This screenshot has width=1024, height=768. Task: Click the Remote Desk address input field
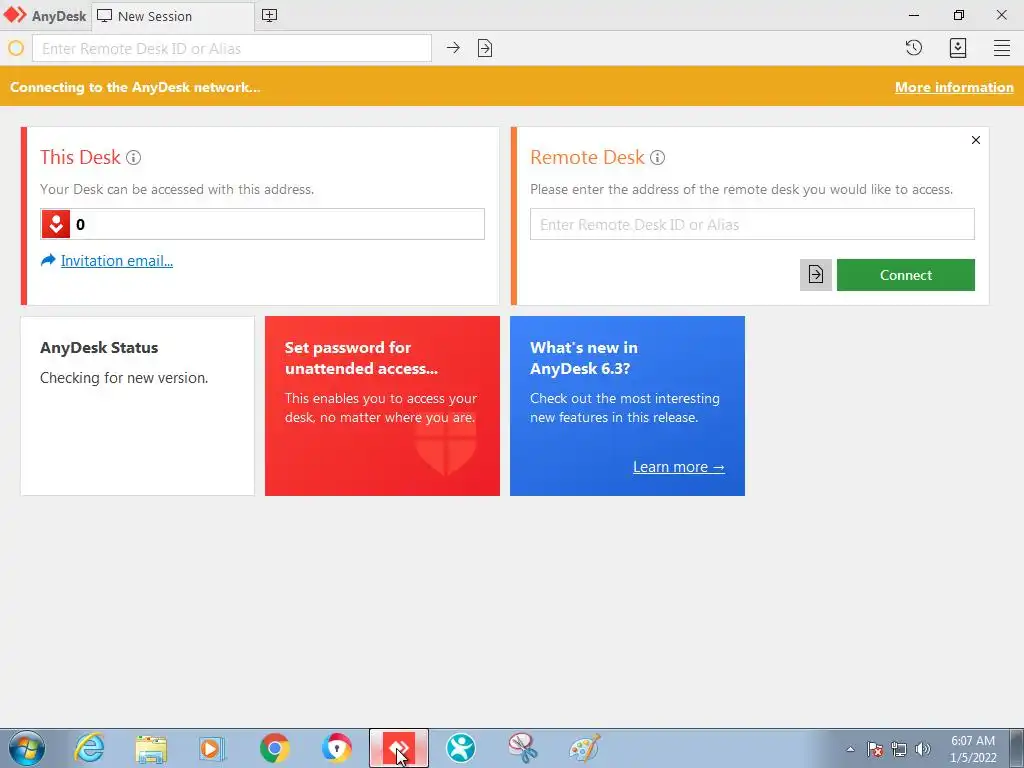[x=752, y=224]
